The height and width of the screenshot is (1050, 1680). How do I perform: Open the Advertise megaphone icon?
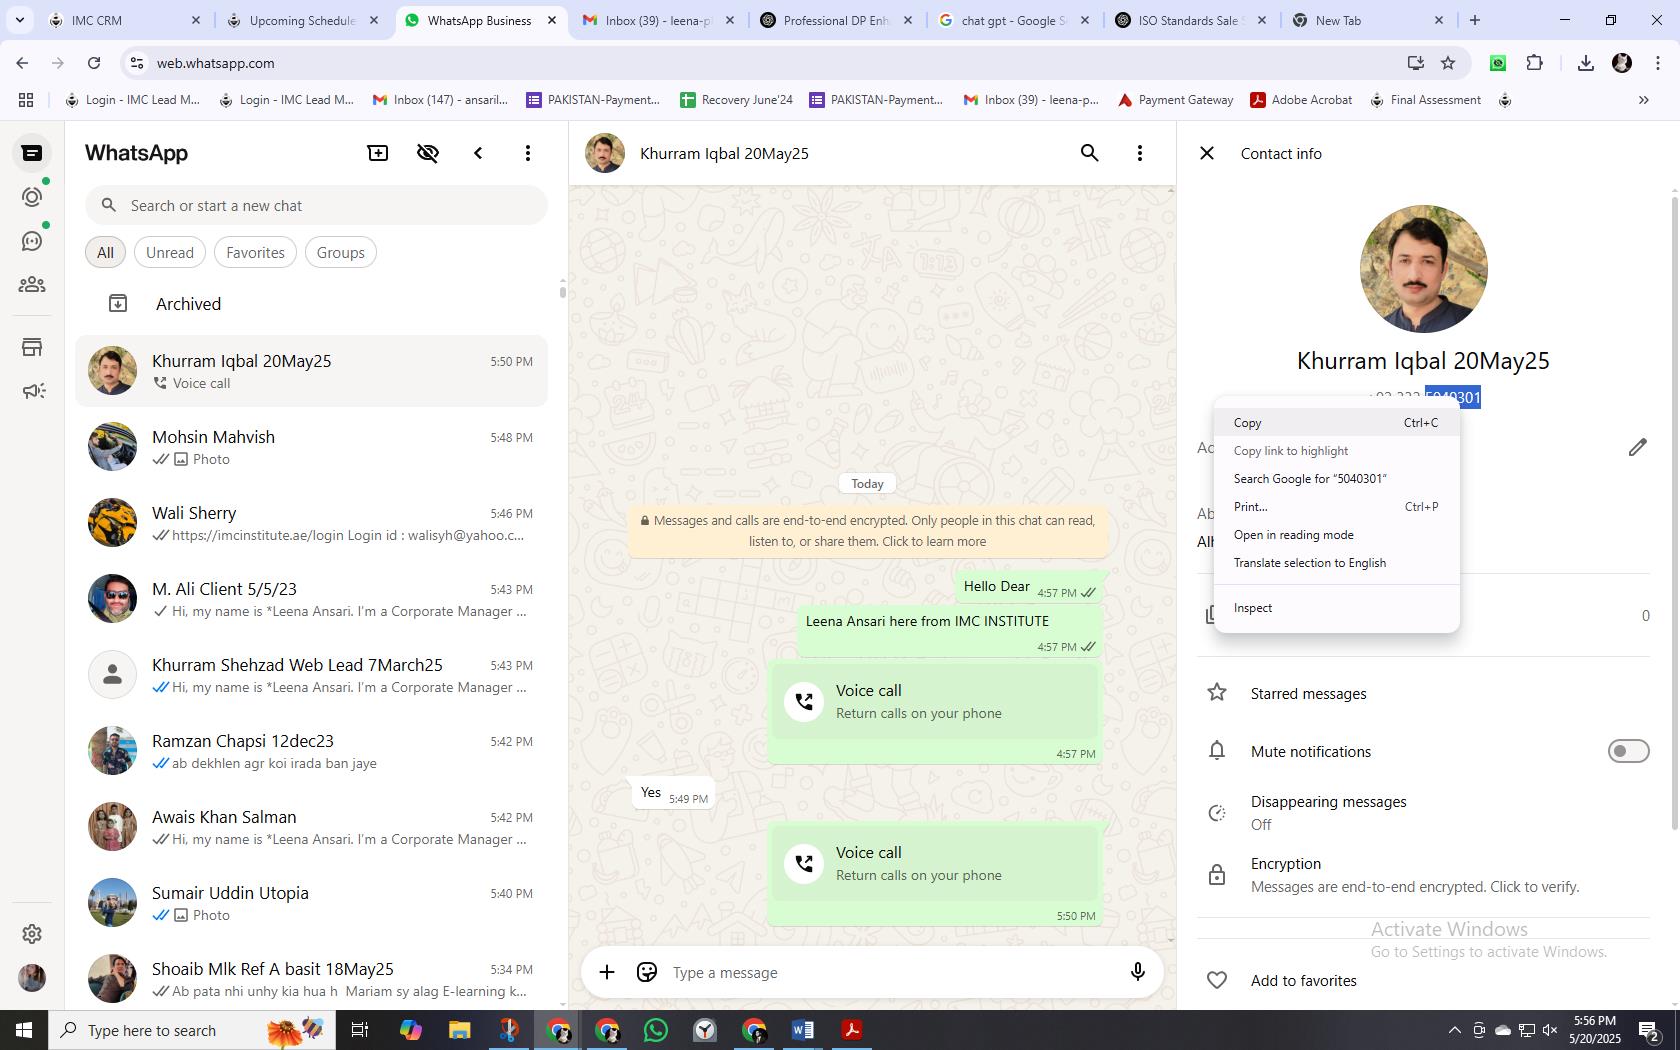(32, 391)
